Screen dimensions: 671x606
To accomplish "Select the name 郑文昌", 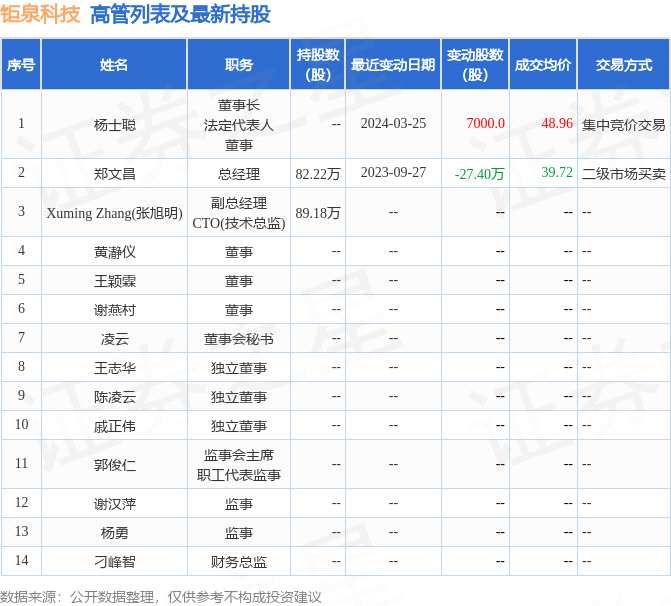I will pyautogui.click(x=114, y=174).
